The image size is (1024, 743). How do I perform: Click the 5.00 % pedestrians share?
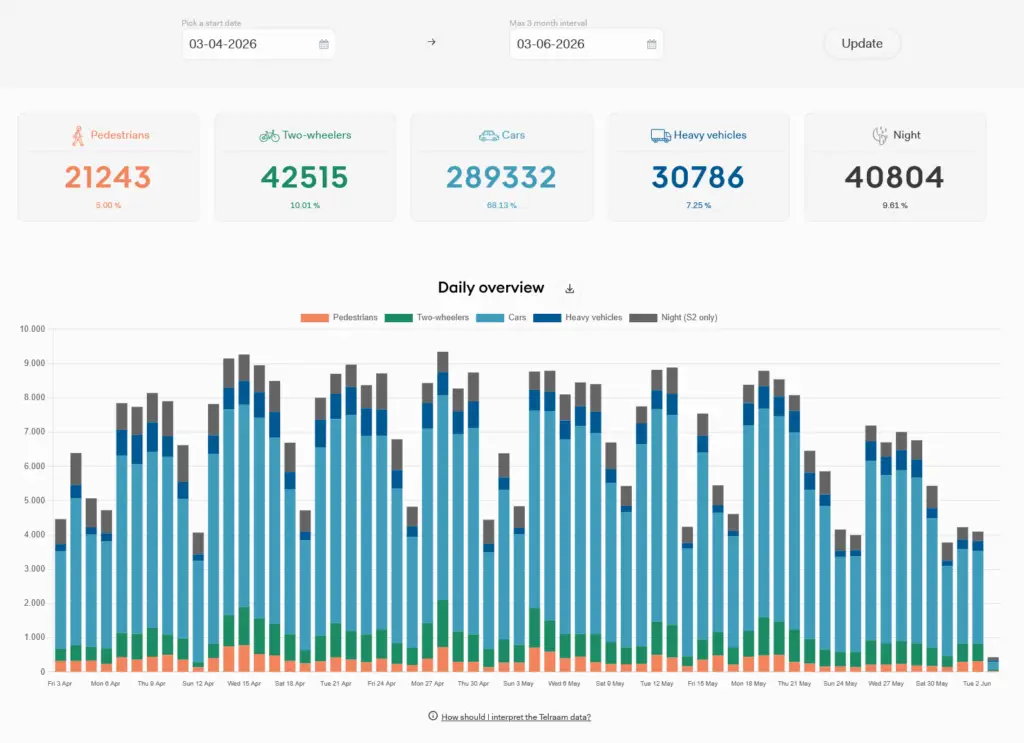pos(108,205)
